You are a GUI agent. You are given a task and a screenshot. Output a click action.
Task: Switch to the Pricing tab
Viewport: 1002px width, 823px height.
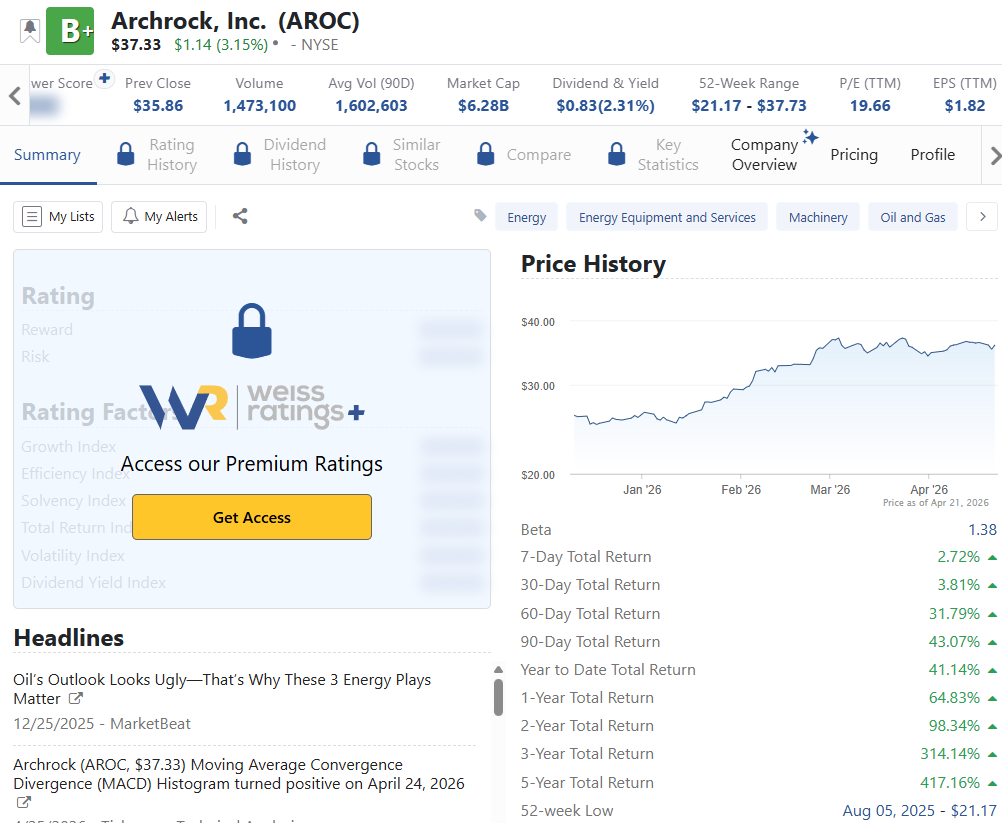tap(854, 155)
